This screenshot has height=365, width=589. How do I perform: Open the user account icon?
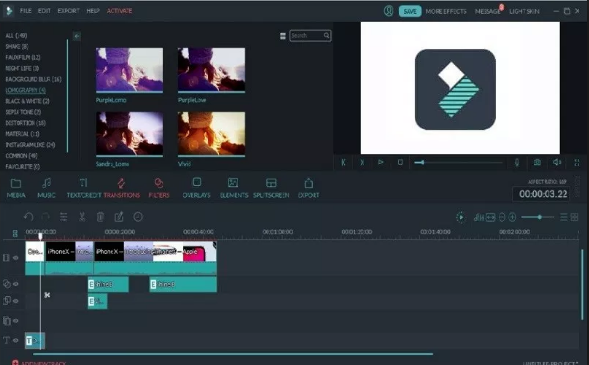(x=388, y=11)
